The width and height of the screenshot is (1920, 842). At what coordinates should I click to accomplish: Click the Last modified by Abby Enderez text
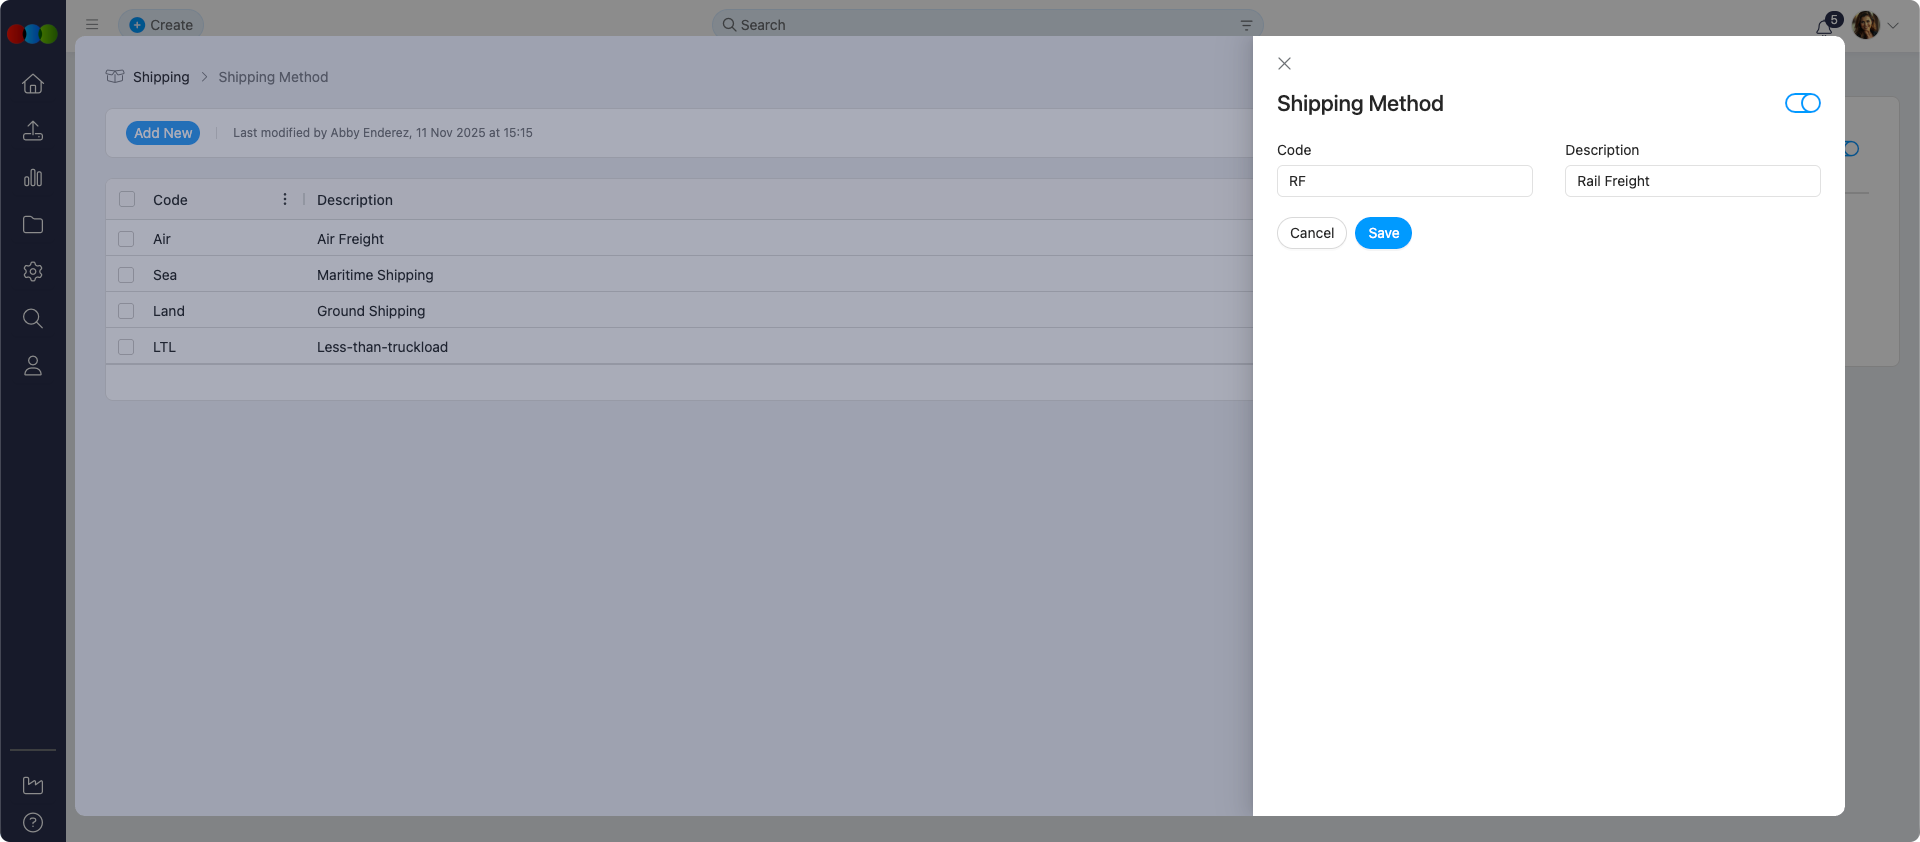click(383, 133)
